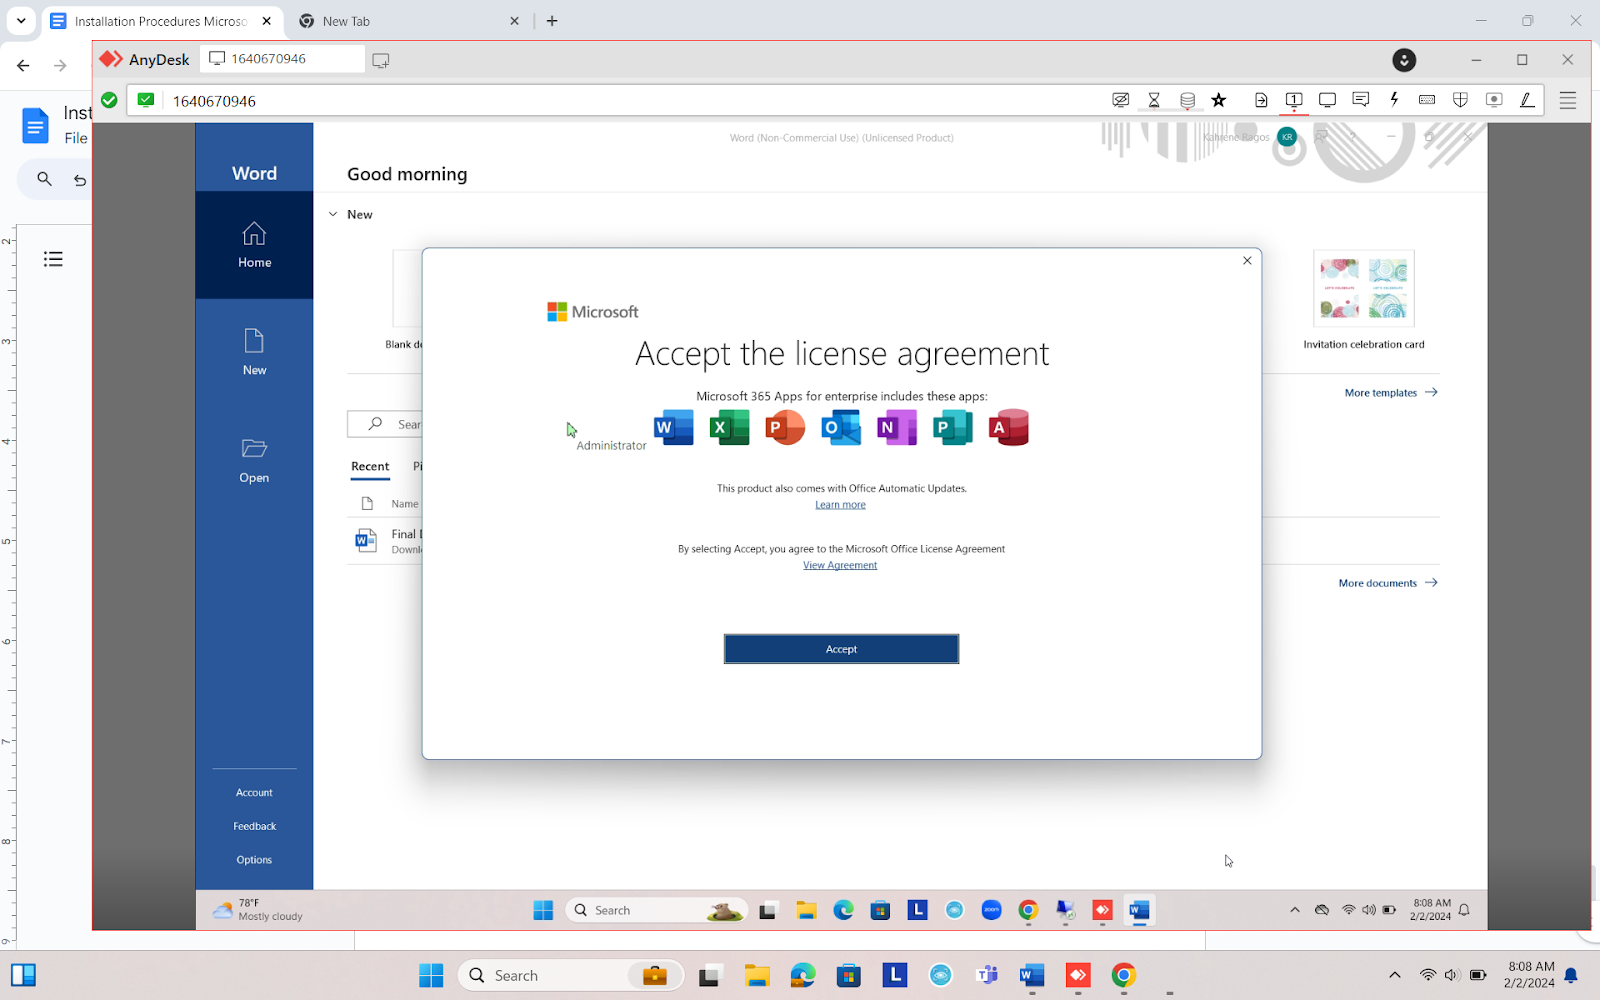The image size is (1600, 1000).
Task: Open Options in Word sidebar
Action: coord(254,860)
